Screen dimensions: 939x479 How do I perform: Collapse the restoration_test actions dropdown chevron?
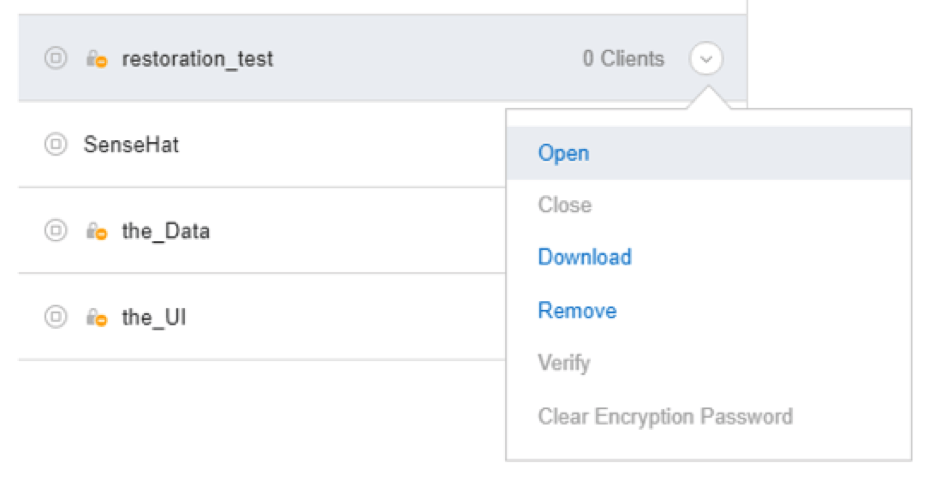[x=706, y=59]
